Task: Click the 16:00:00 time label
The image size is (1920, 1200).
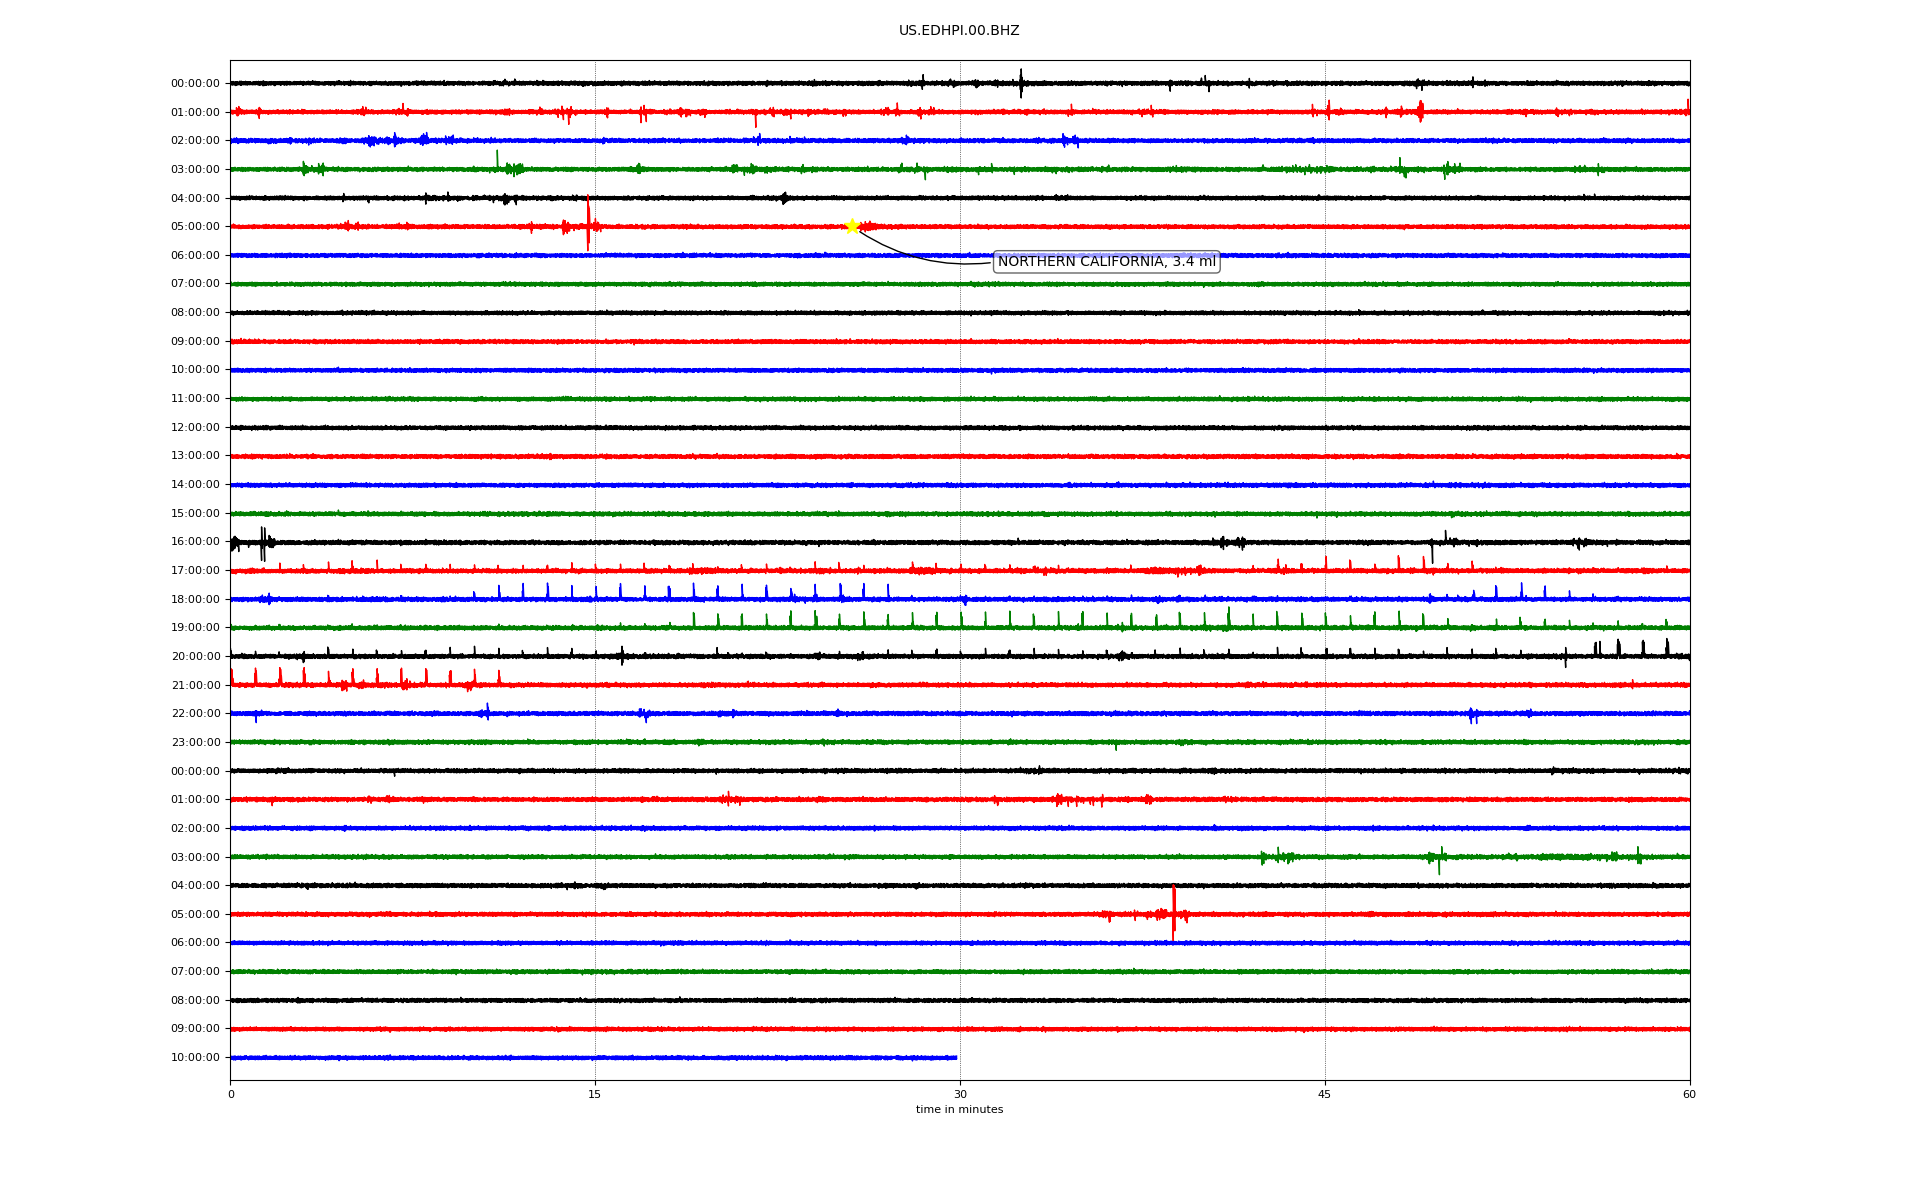Action: 195,542
